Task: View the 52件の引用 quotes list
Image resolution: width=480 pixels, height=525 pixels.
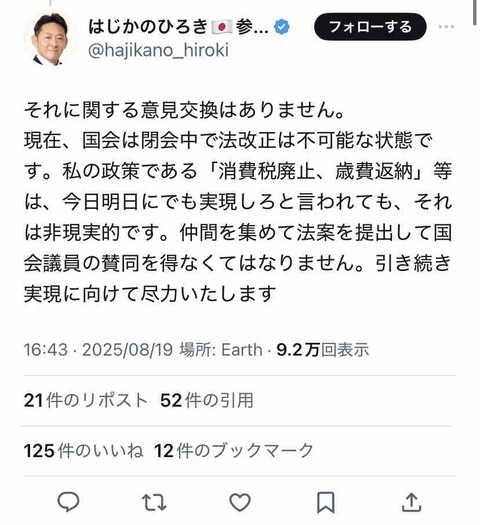Action: pos(207,400)
